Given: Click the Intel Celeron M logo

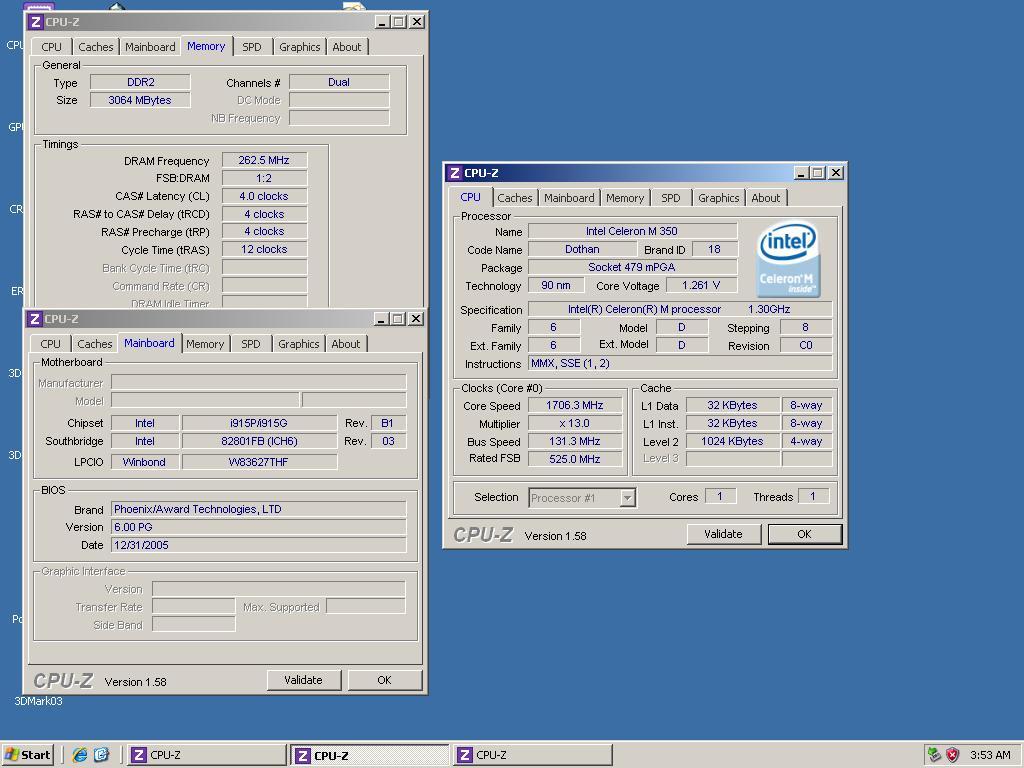Looking at the screenshot, I should [788, 259].
